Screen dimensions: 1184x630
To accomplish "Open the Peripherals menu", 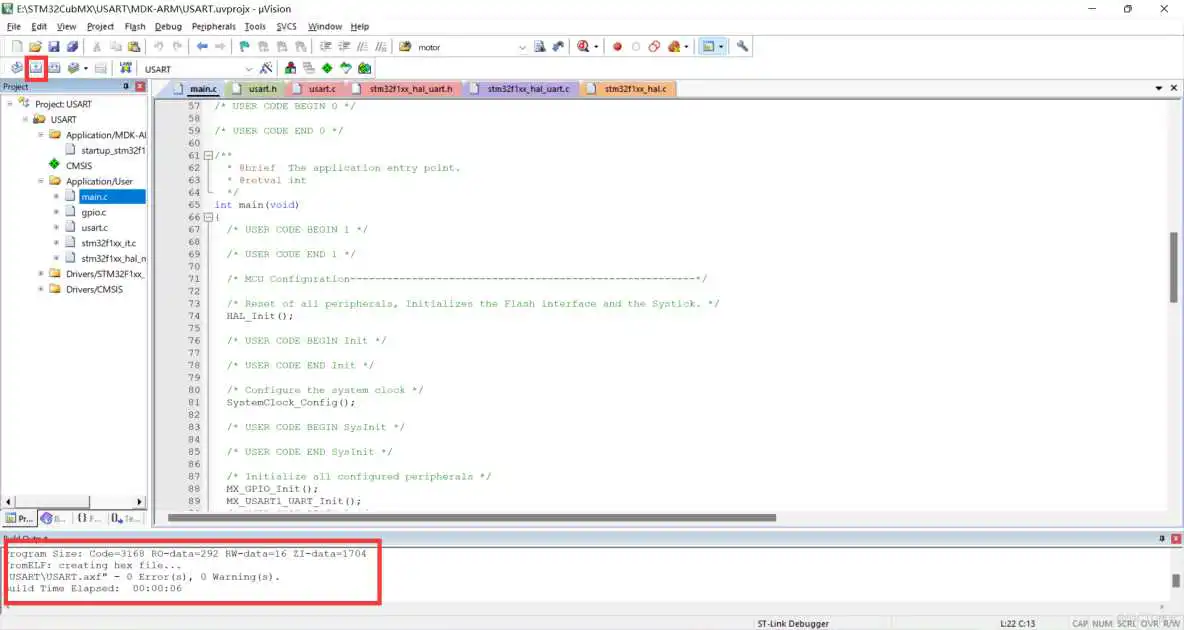I will click(x=213, y=26).
